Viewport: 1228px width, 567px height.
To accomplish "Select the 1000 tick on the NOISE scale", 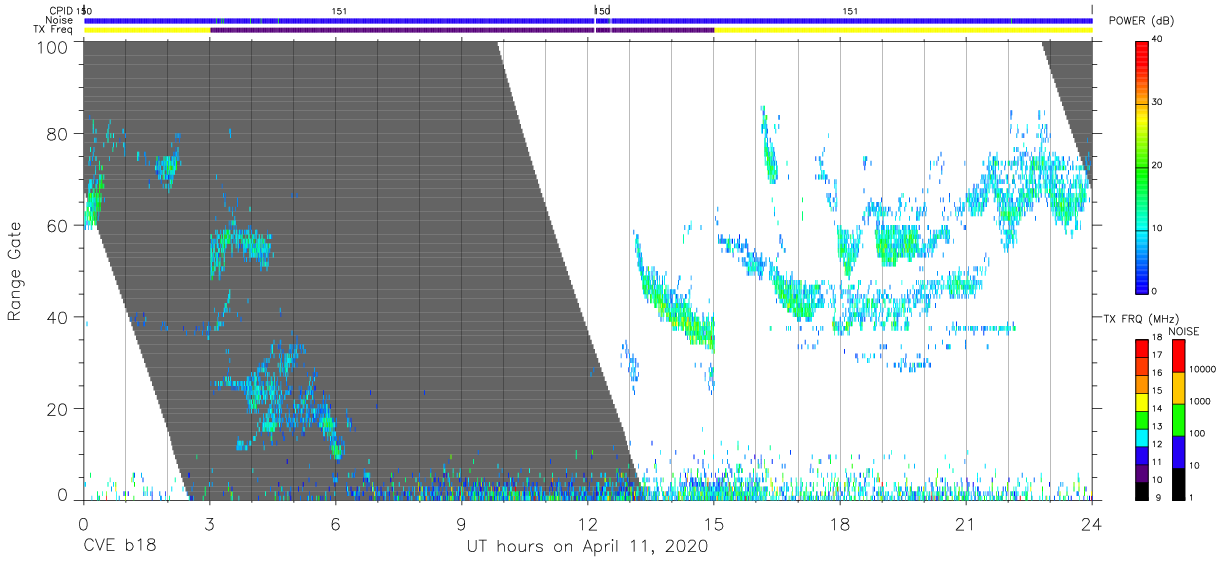I will click(1200, 401).
